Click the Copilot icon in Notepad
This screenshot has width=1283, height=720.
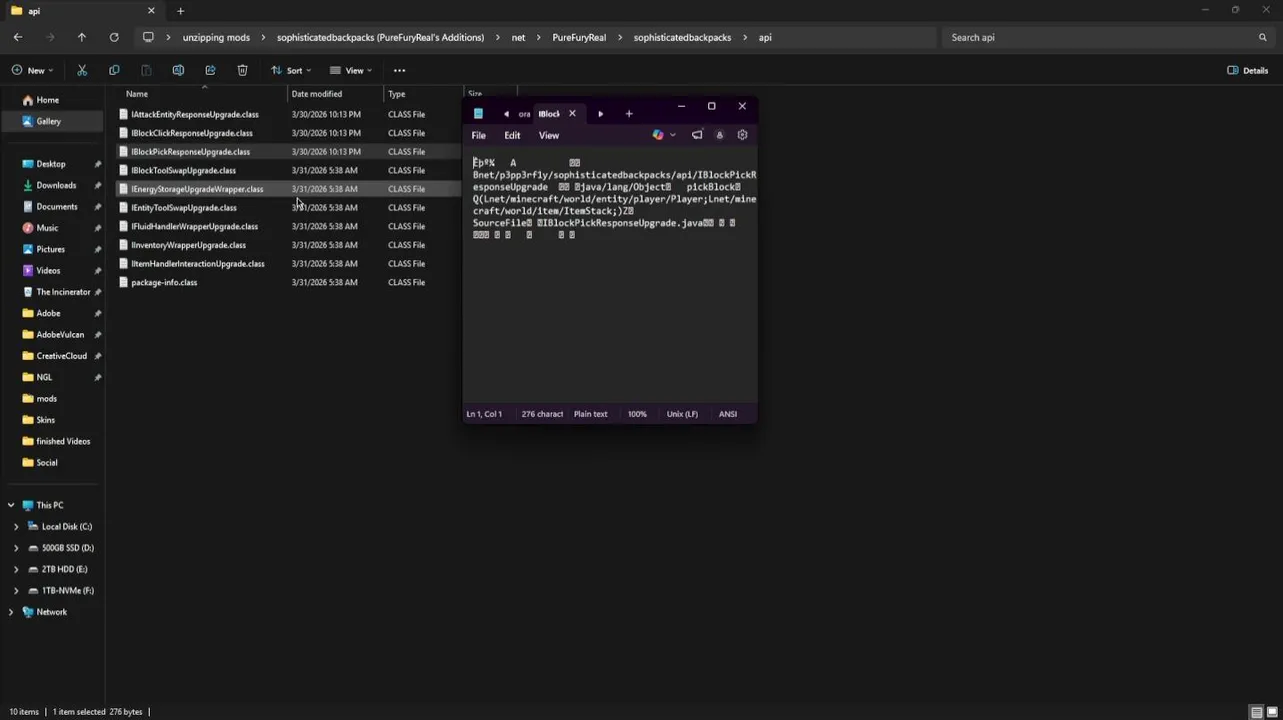tap(657, 135)
